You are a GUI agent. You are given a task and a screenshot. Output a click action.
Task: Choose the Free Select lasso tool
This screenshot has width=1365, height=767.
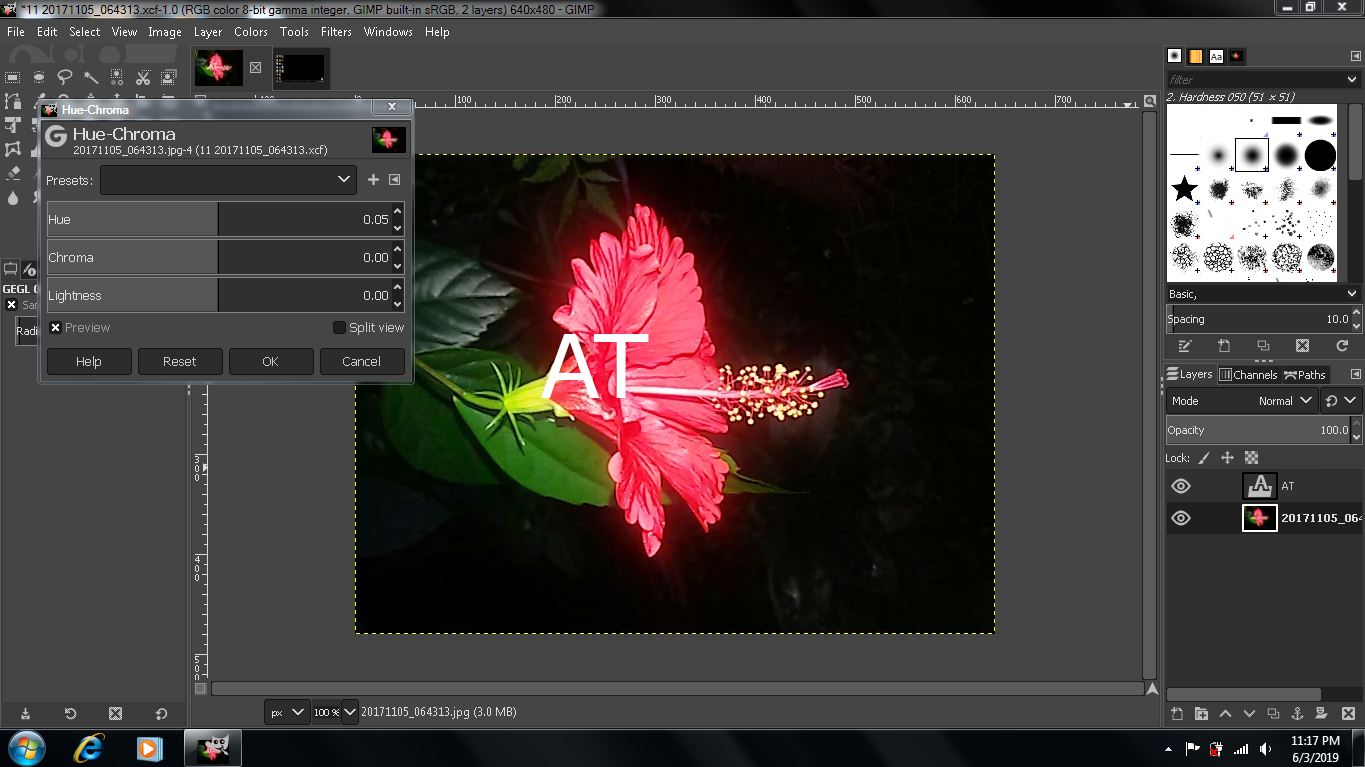click(x=65, y=77)
